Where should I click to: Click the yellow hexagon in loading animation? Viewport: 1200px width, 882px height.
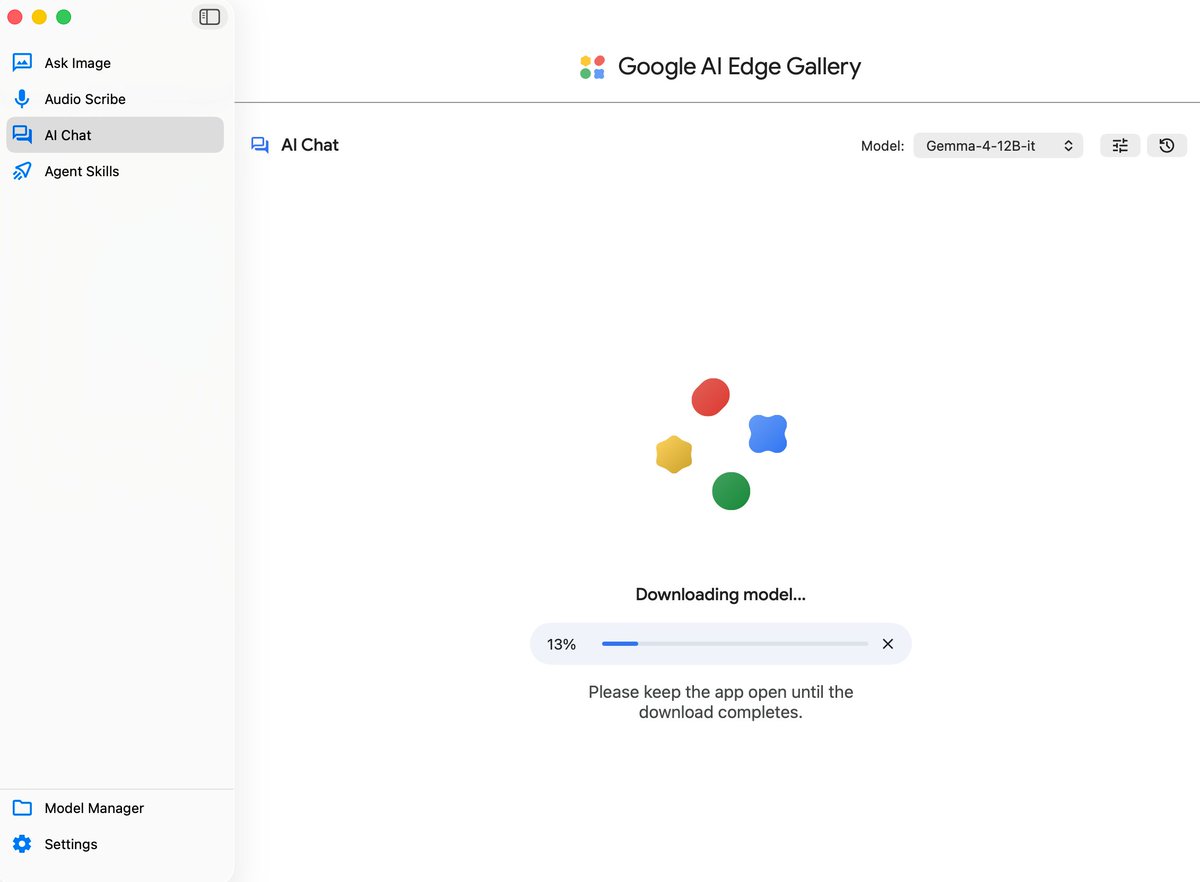(674, 455)
